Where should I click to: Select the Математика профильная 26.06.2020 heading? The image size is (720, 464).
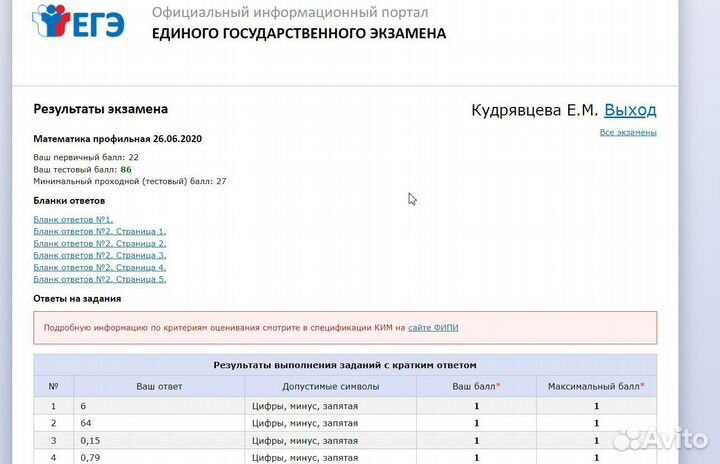(118, 139)
